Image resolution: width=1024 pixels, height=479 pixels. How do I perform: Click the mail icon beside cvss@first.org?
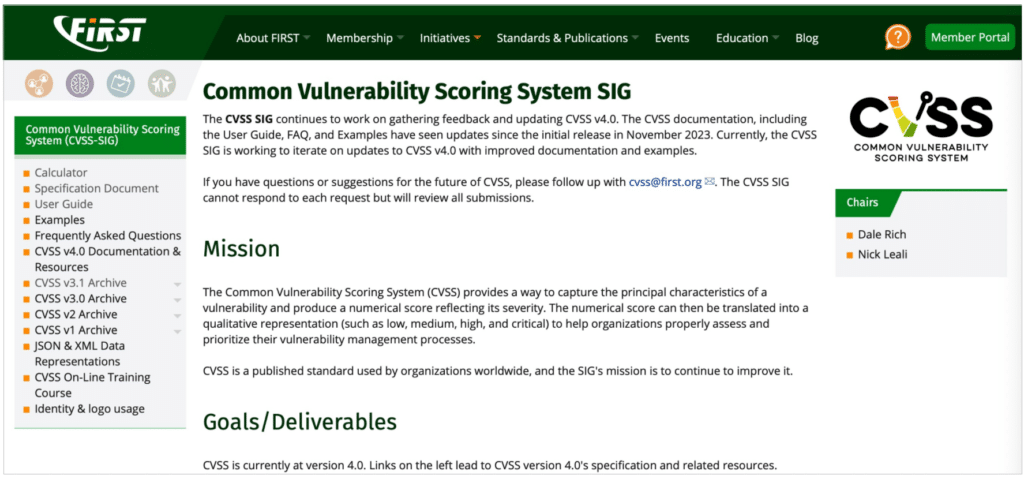tap(710, 182)
